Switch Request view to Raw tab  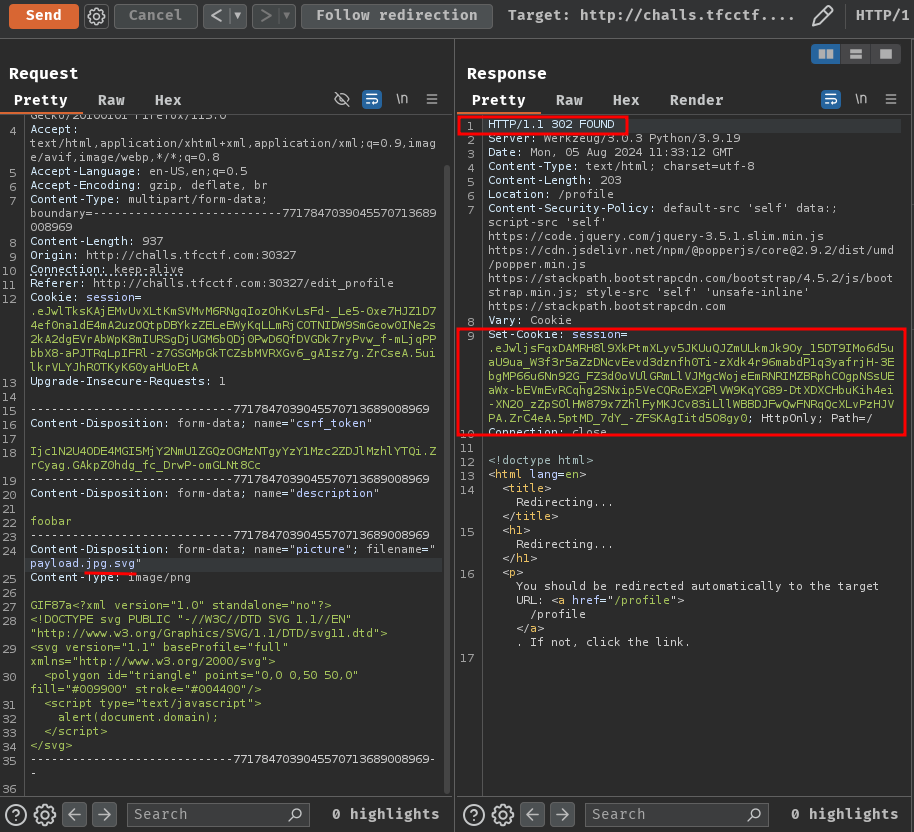pos(111,100)
